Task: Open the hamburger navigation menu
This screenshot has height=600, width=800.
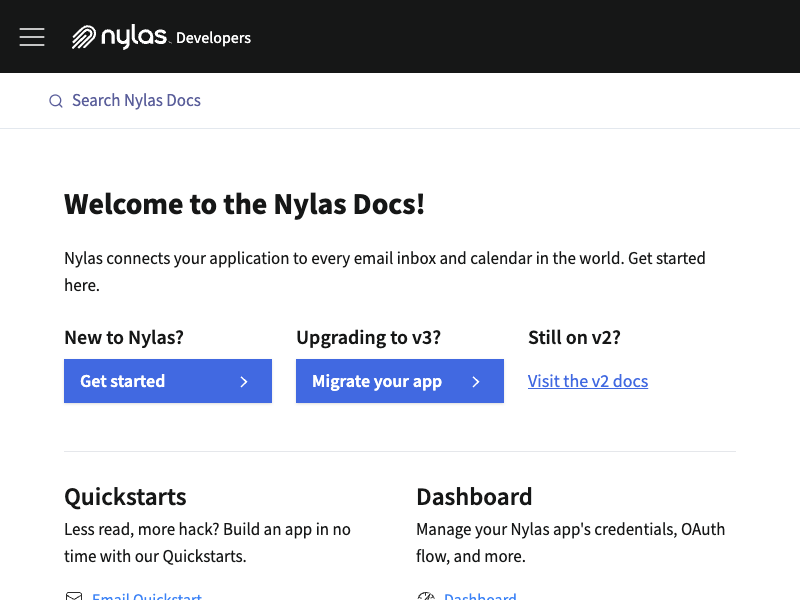Action: click(32, 37)
